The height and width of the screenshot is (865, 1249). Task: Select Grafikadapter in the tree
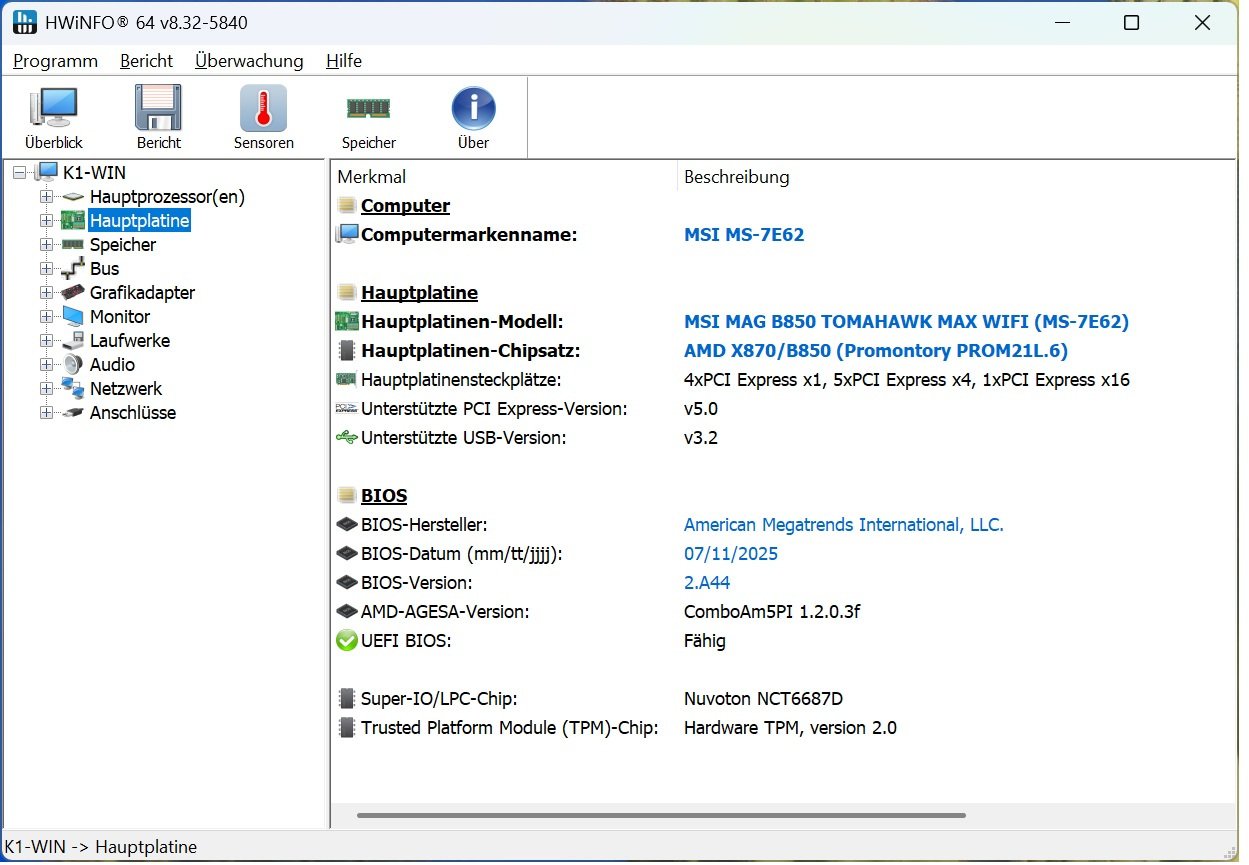tap(142, 293)
